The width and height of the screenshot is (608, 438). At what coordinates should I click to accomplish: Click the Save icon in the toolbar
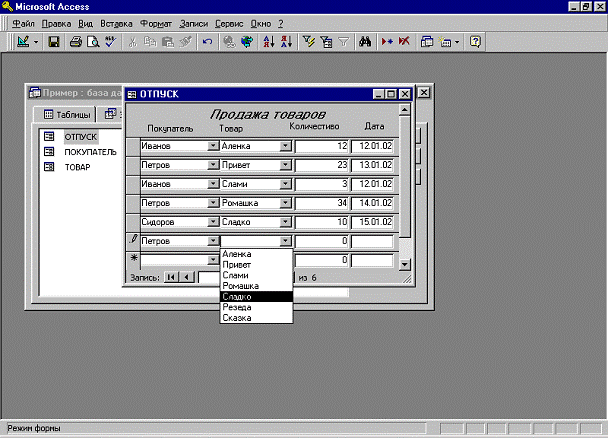coord(53,42)
